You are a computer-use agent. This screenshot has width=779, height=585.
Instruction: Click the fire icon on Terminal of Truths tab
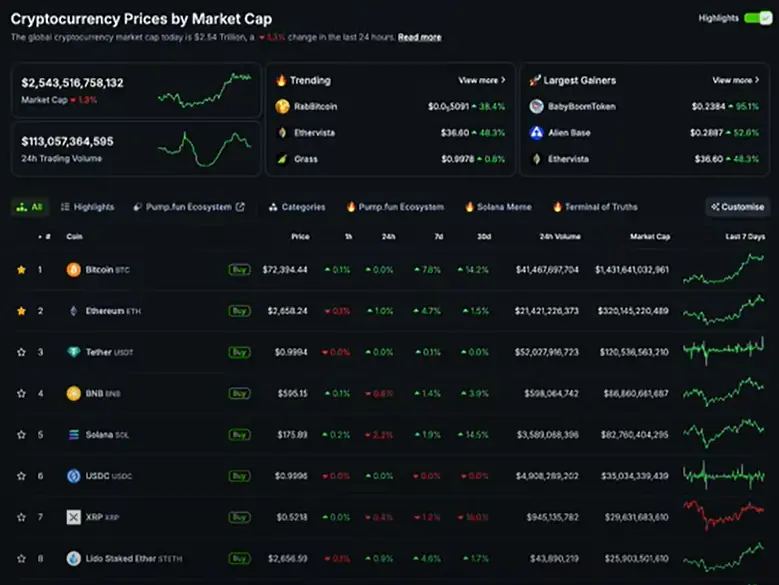557,207
